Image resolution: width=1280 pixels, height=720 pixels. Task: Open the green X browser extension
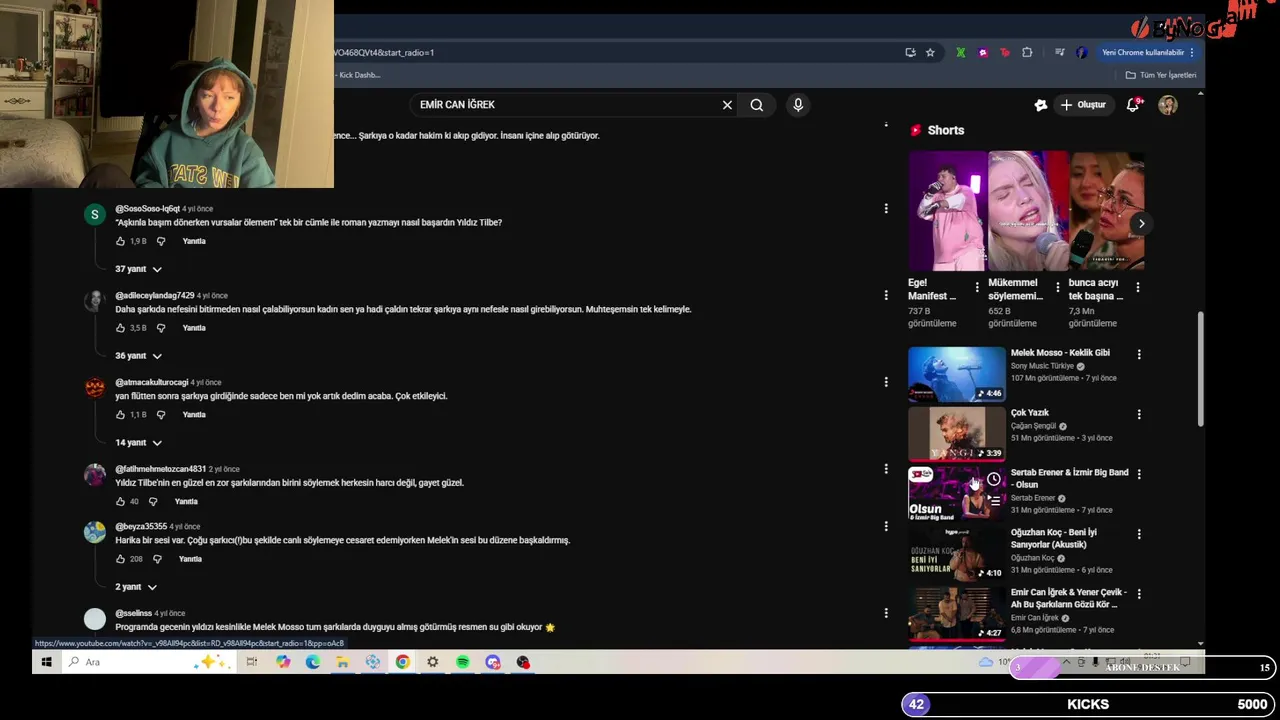[961, 52]
